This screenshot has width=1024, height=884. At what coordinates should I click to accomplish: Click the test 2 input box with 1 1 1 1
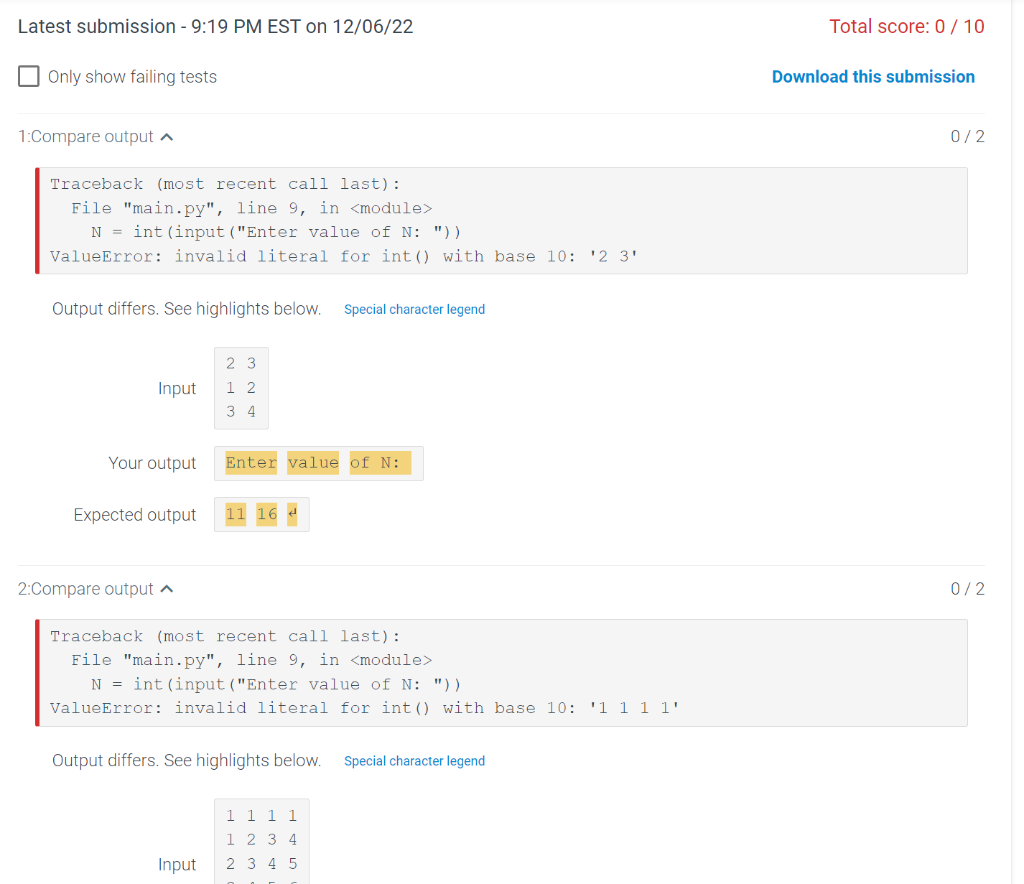pyautogui.click(x=261, y=841)
